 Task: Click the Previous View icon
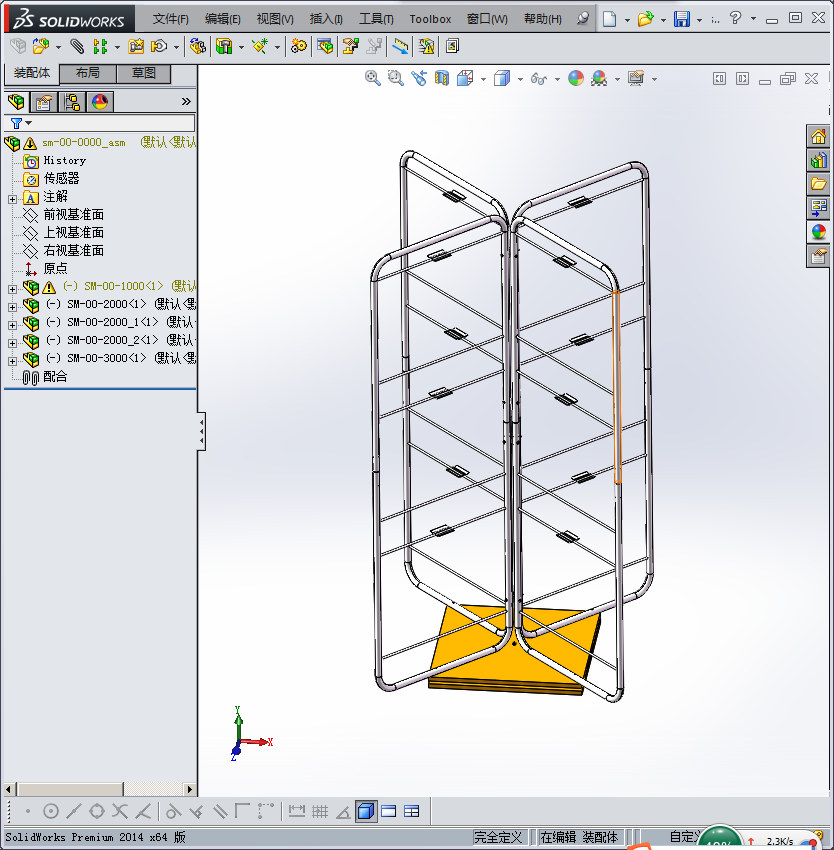tap(419, 79)
